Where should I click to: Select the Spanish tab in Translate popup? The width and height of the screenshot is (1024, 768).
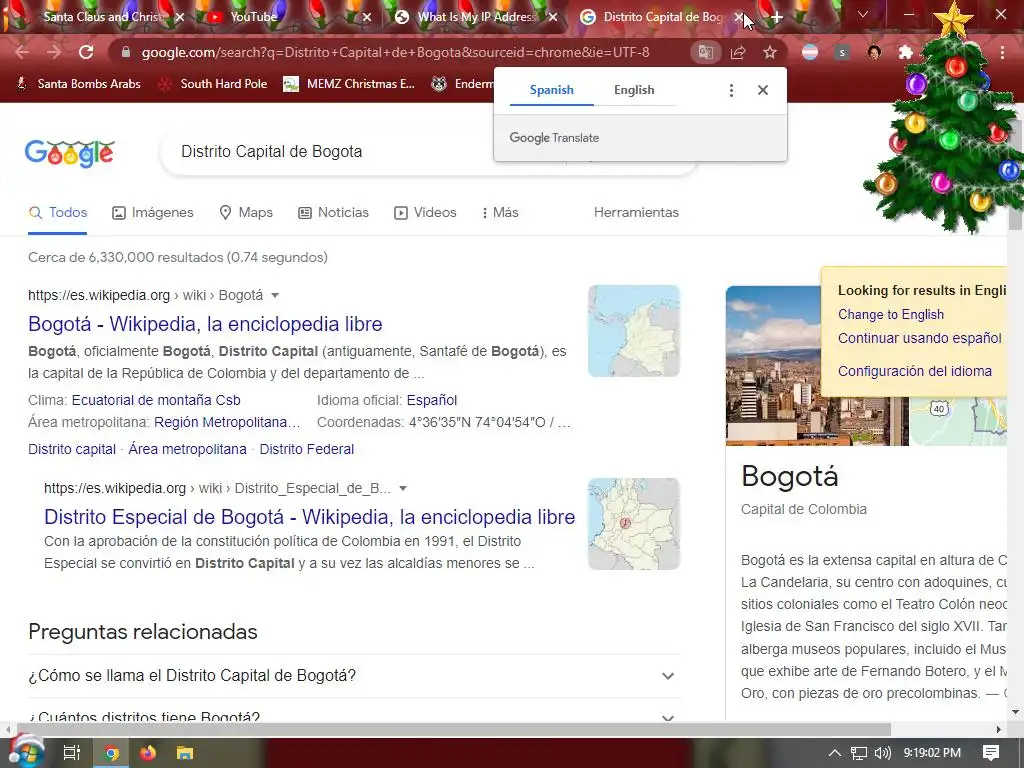[552, 90]
